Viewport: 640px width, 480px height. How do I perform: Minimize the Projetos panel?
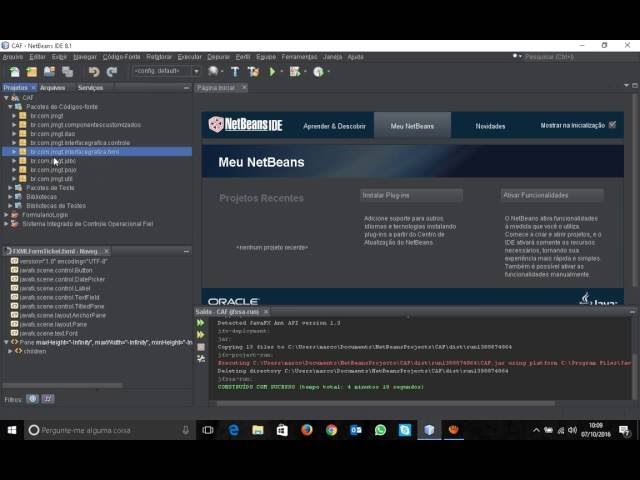coord(187,88)
